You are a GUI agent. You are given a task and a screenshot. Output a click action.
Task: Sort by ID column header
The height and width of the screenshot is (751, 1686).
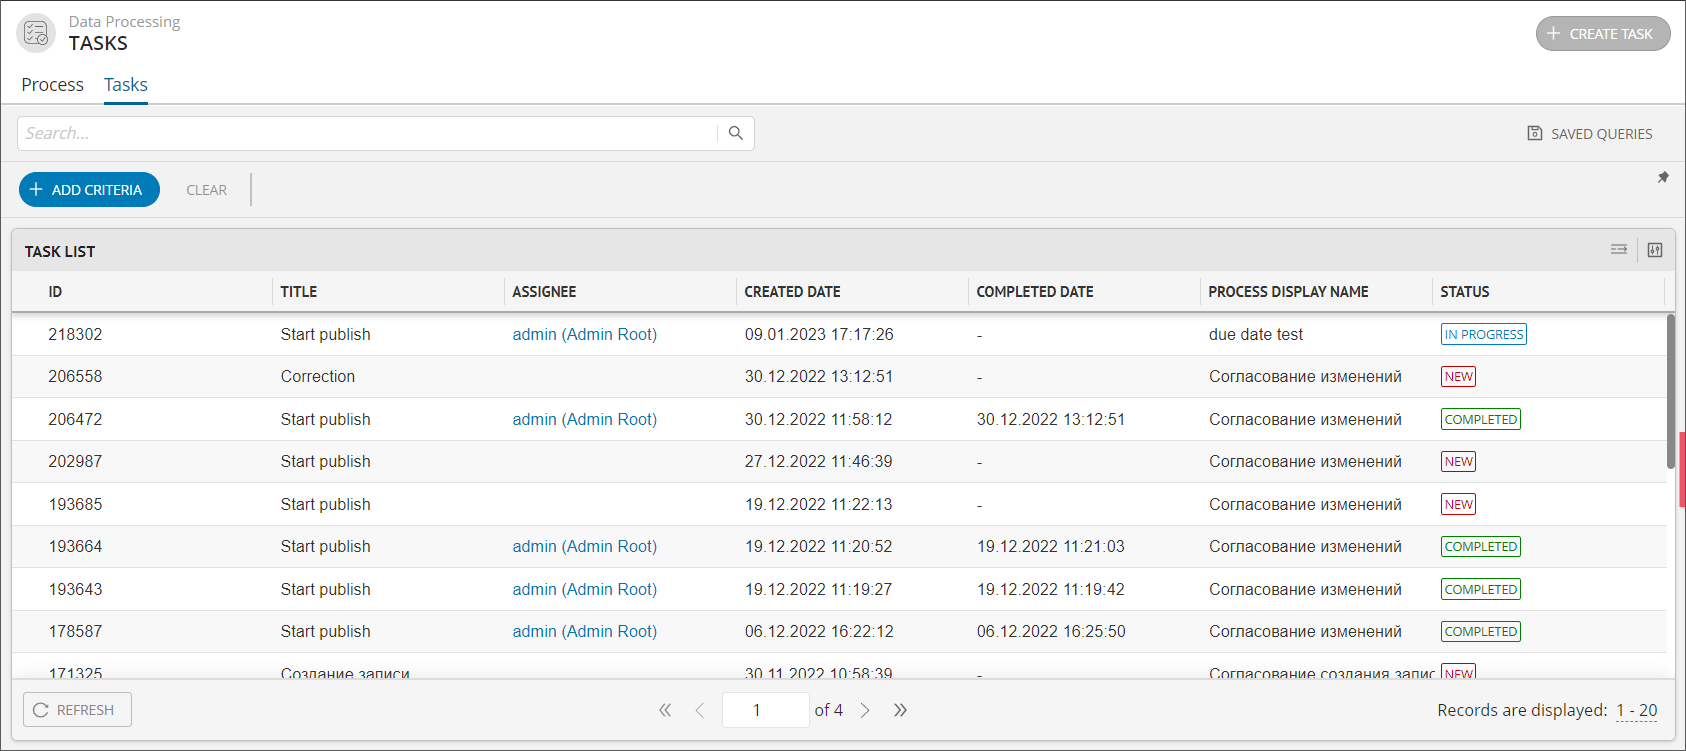[x=55, y=292]
